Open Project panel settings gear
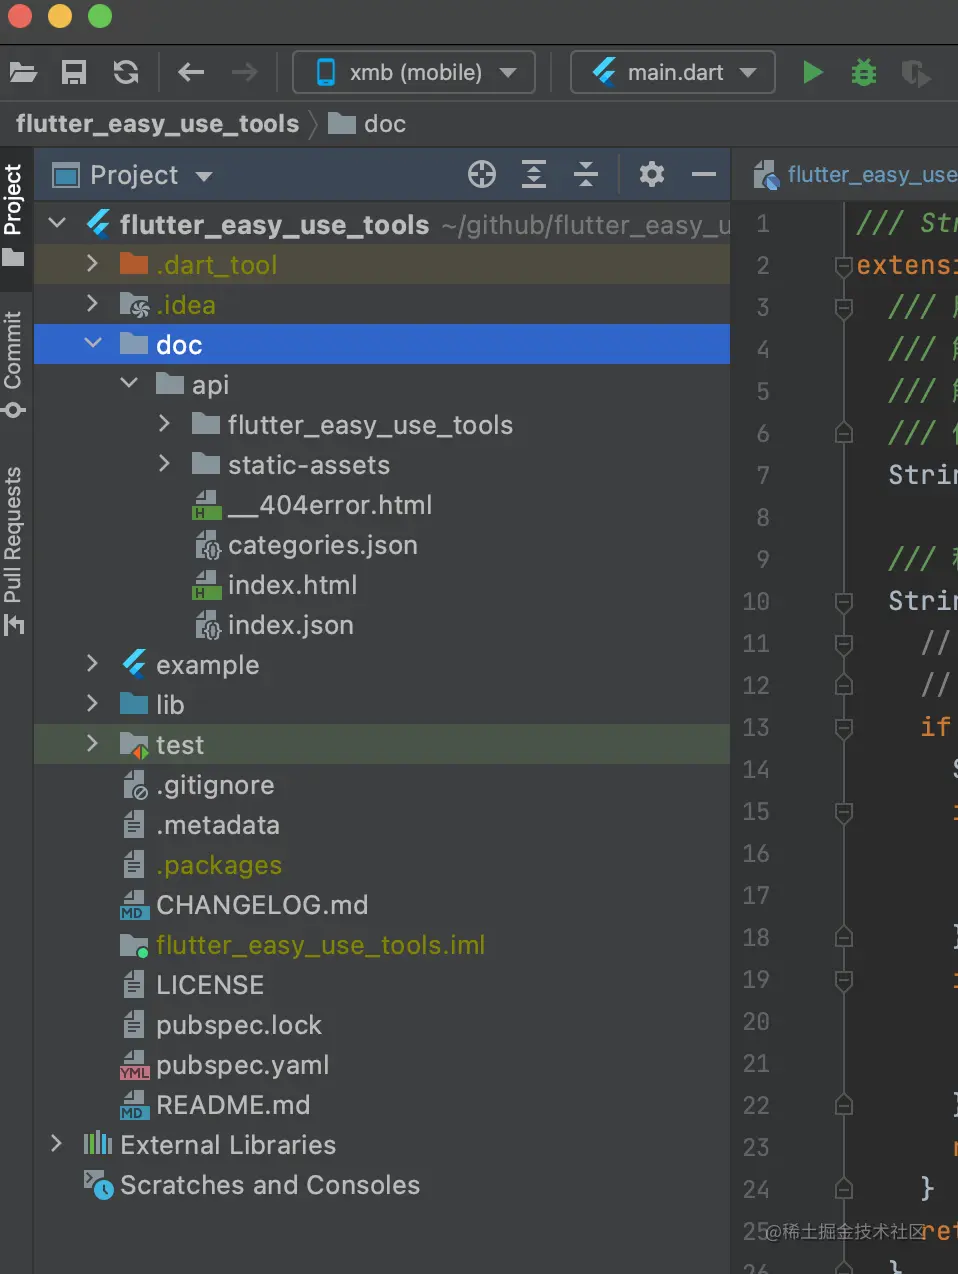The image size is (958, 1274). [x=652, y=174]
